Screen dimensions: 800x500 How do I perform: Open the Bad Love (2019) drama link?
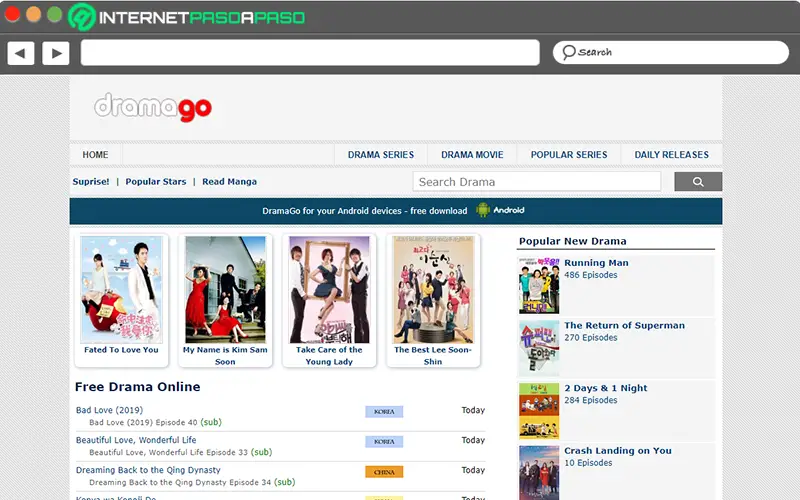(x=109, y=410)
